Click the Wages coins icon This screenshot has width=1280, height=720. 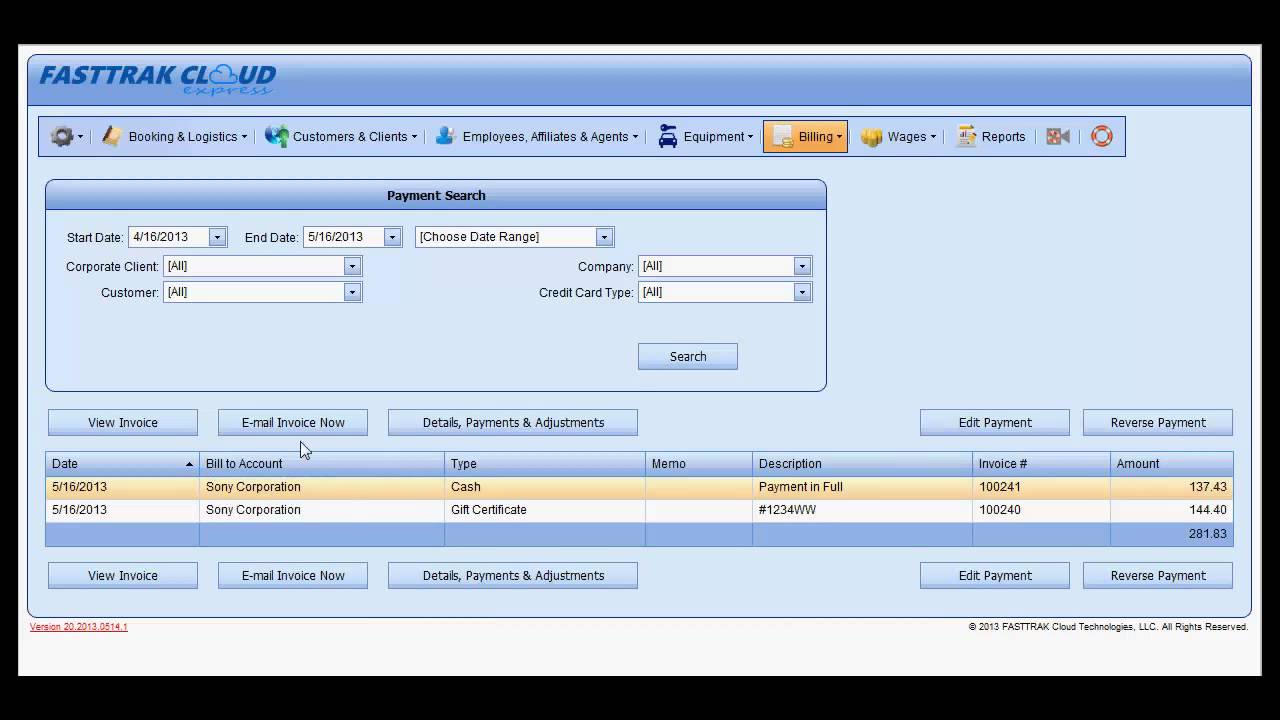(x=871, y=137)
